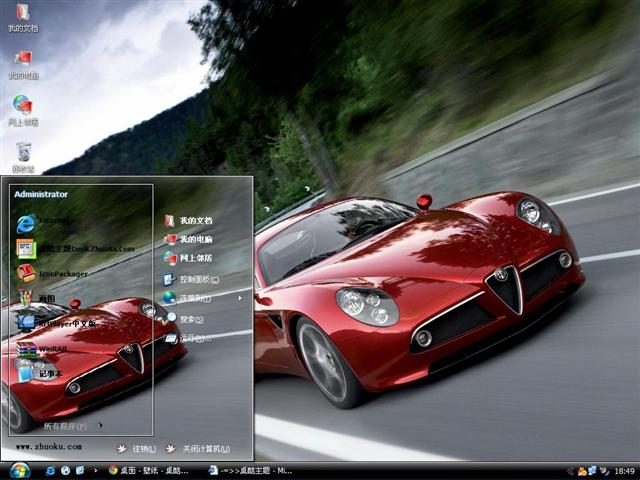This screenshot has height=480, width=640.
Task: Click the system clock showing 18:49
Action: [x=624, y=470]
